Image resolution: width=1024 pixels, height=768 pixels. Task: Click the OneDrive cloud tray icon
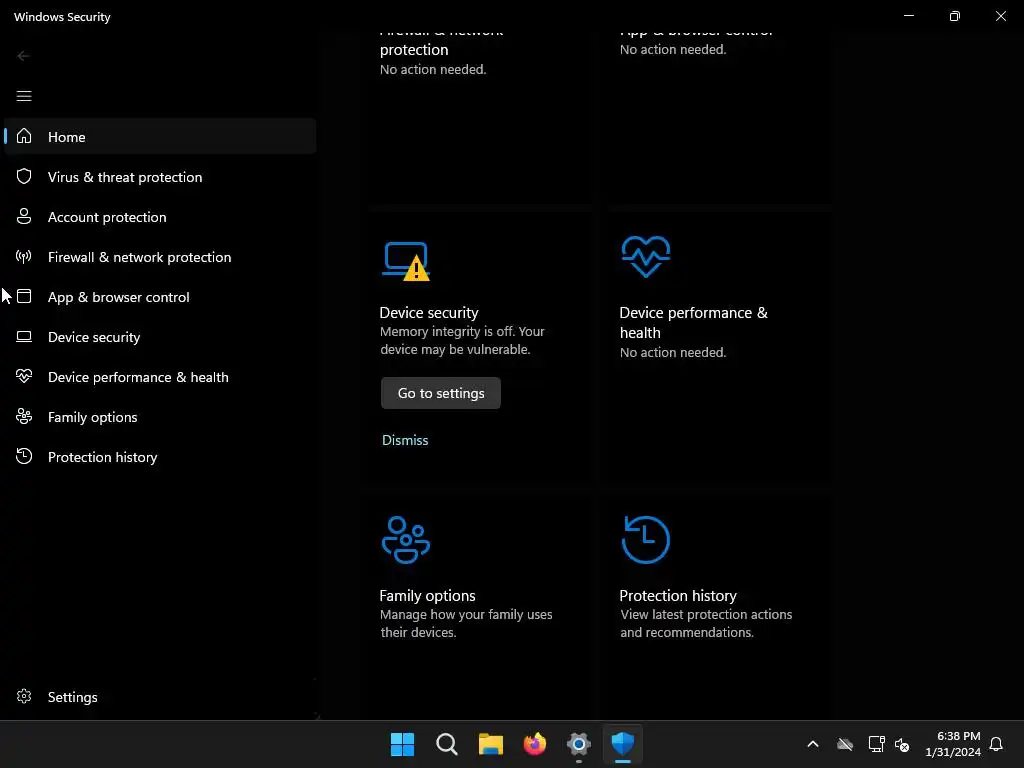(845, 744)
